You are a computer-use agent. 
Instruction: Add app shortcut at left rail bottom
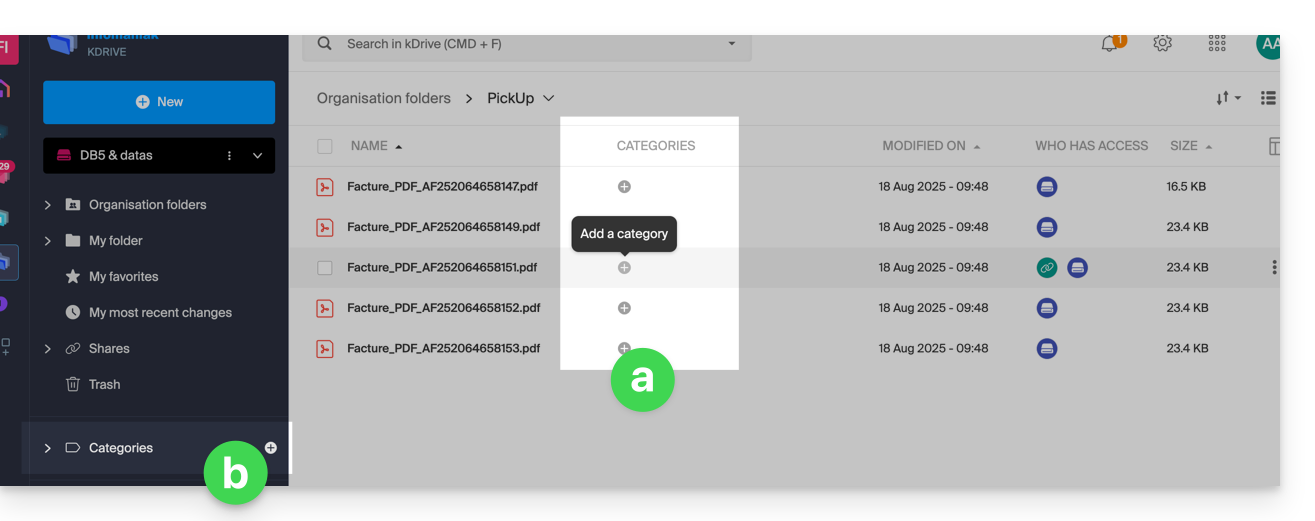pyautogui.click(x=6, y=347)
